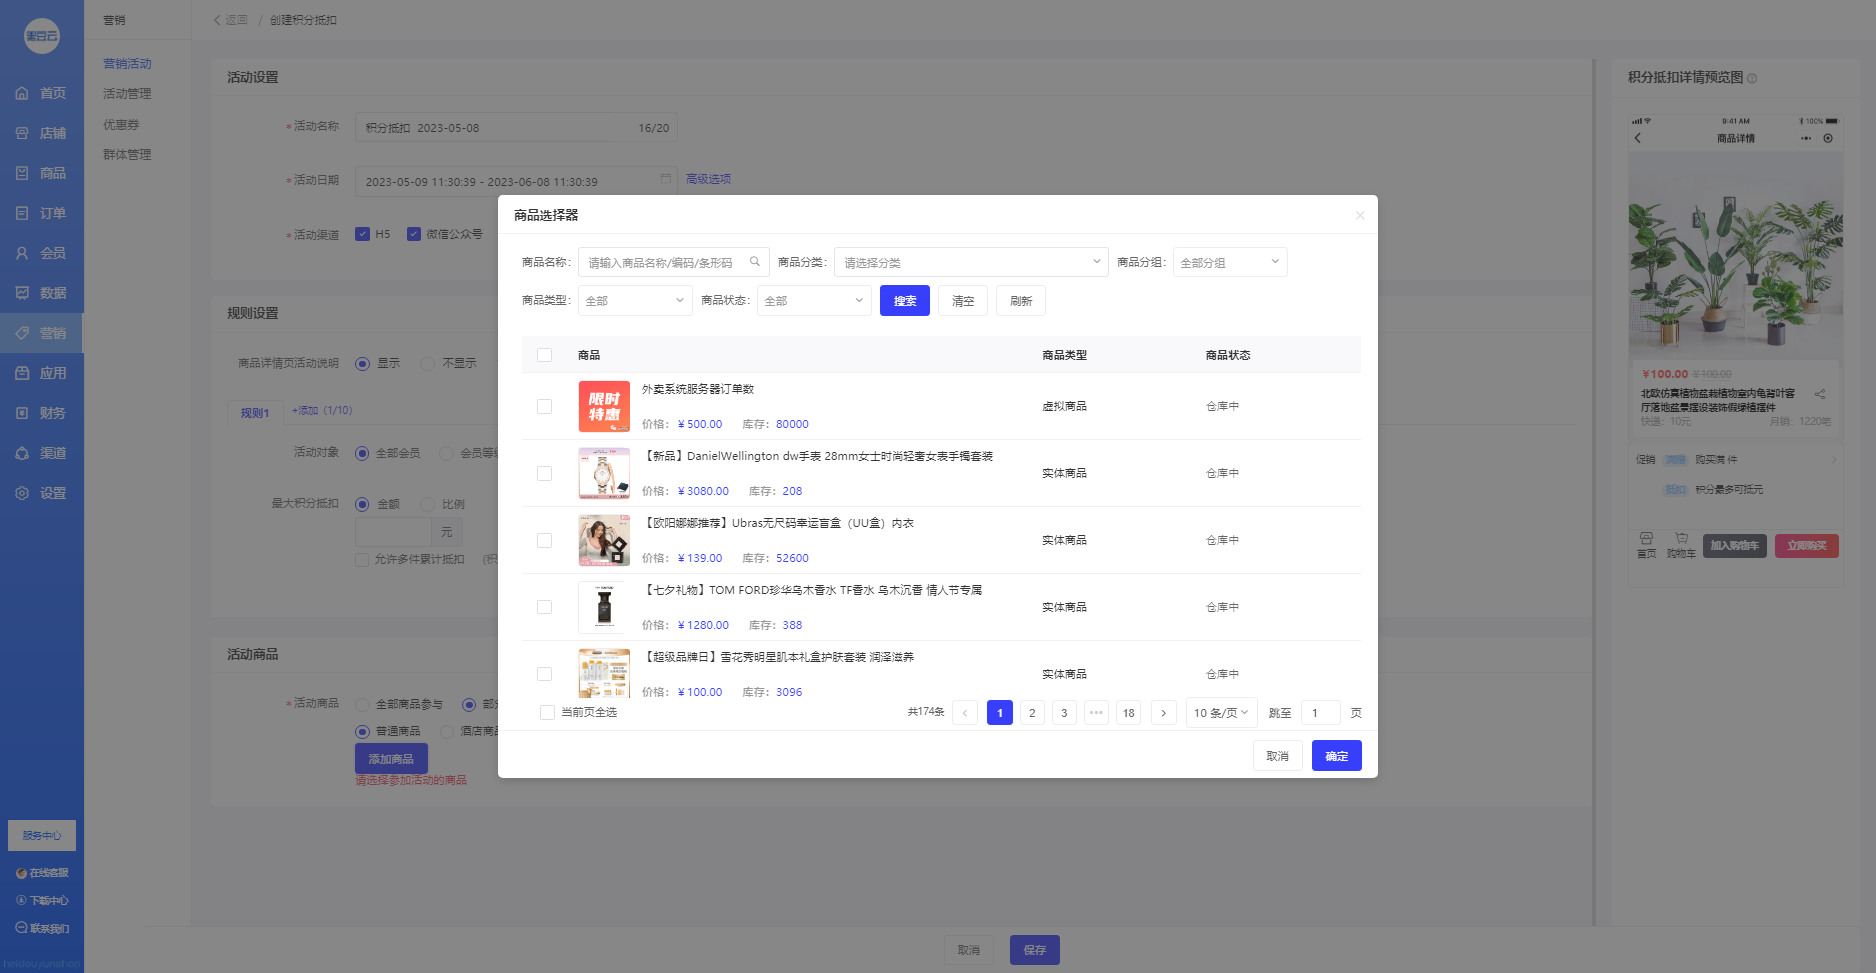Click the orders icon in sidebar
The image size is (1876, 973).
coord(22,213)
